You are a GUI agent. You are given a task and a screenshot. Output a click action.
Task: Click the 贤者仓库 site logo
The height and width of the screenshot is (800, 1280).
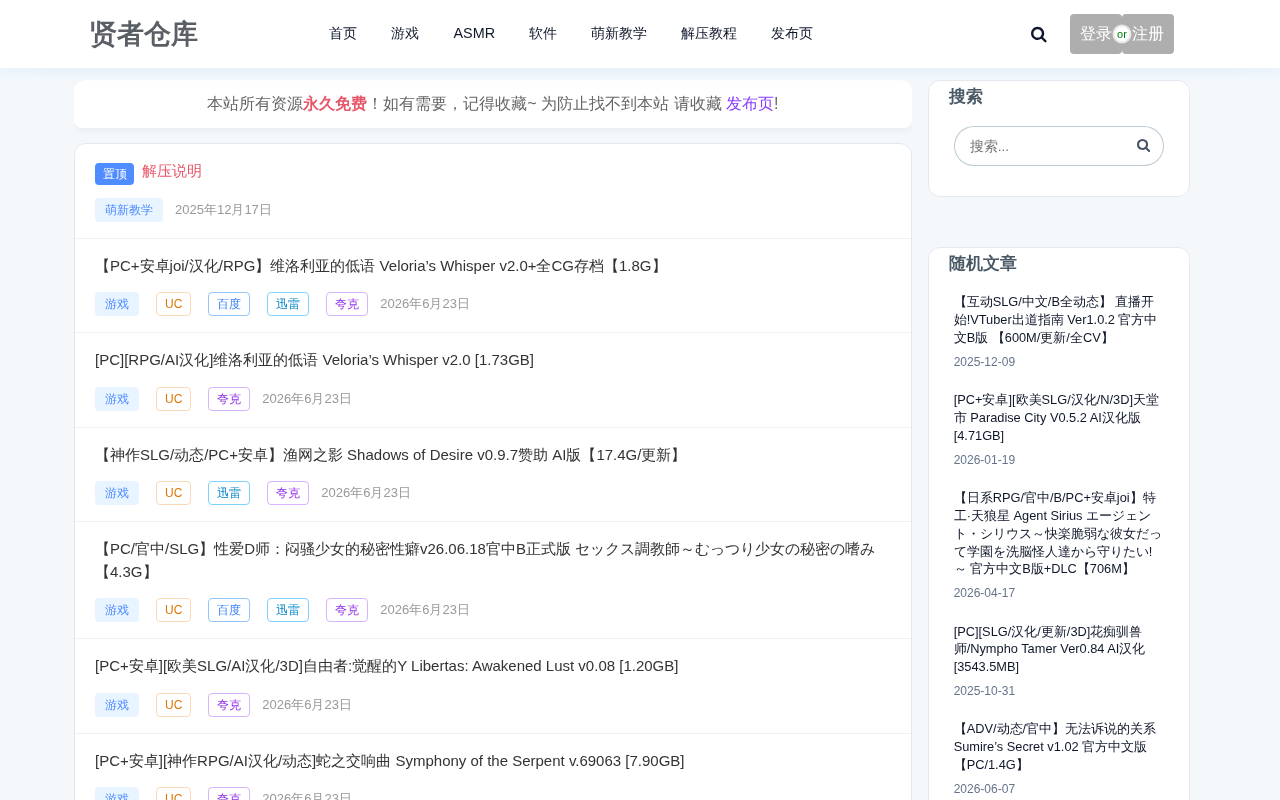[144, 34]
